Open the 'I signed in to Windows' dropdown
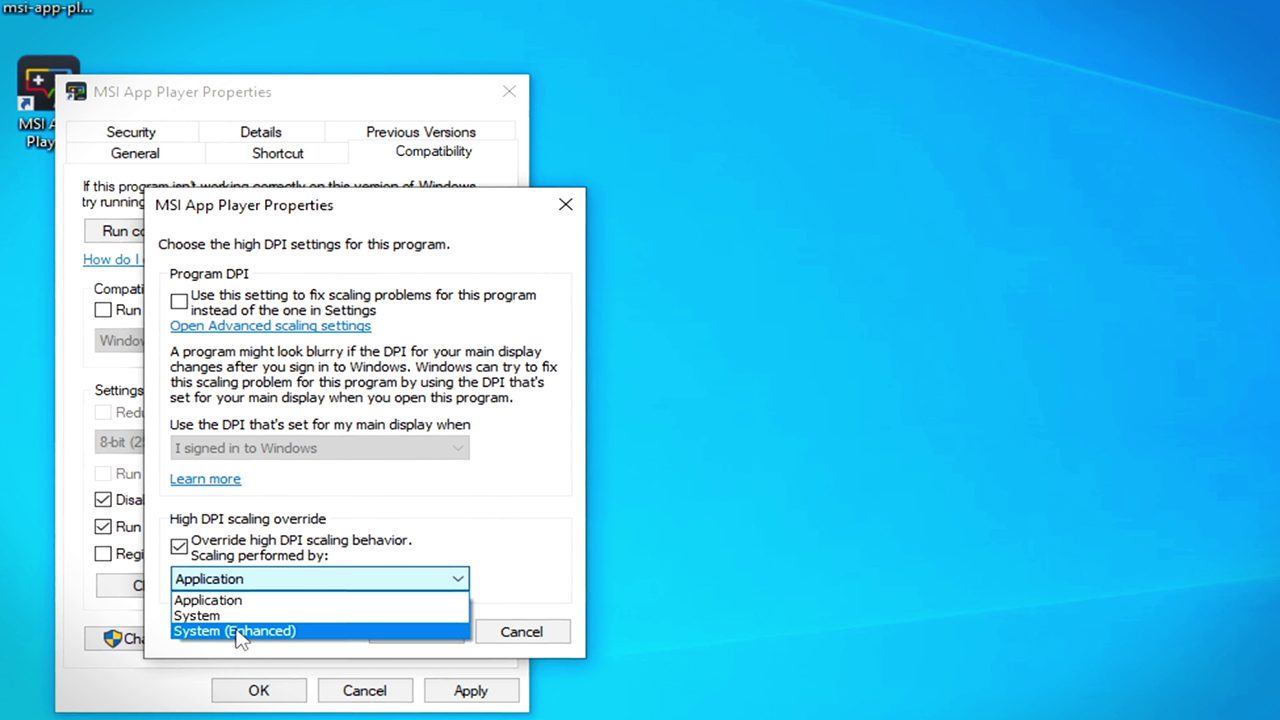The height and width of the screenshot is (720, 1280). pos(320,448)
